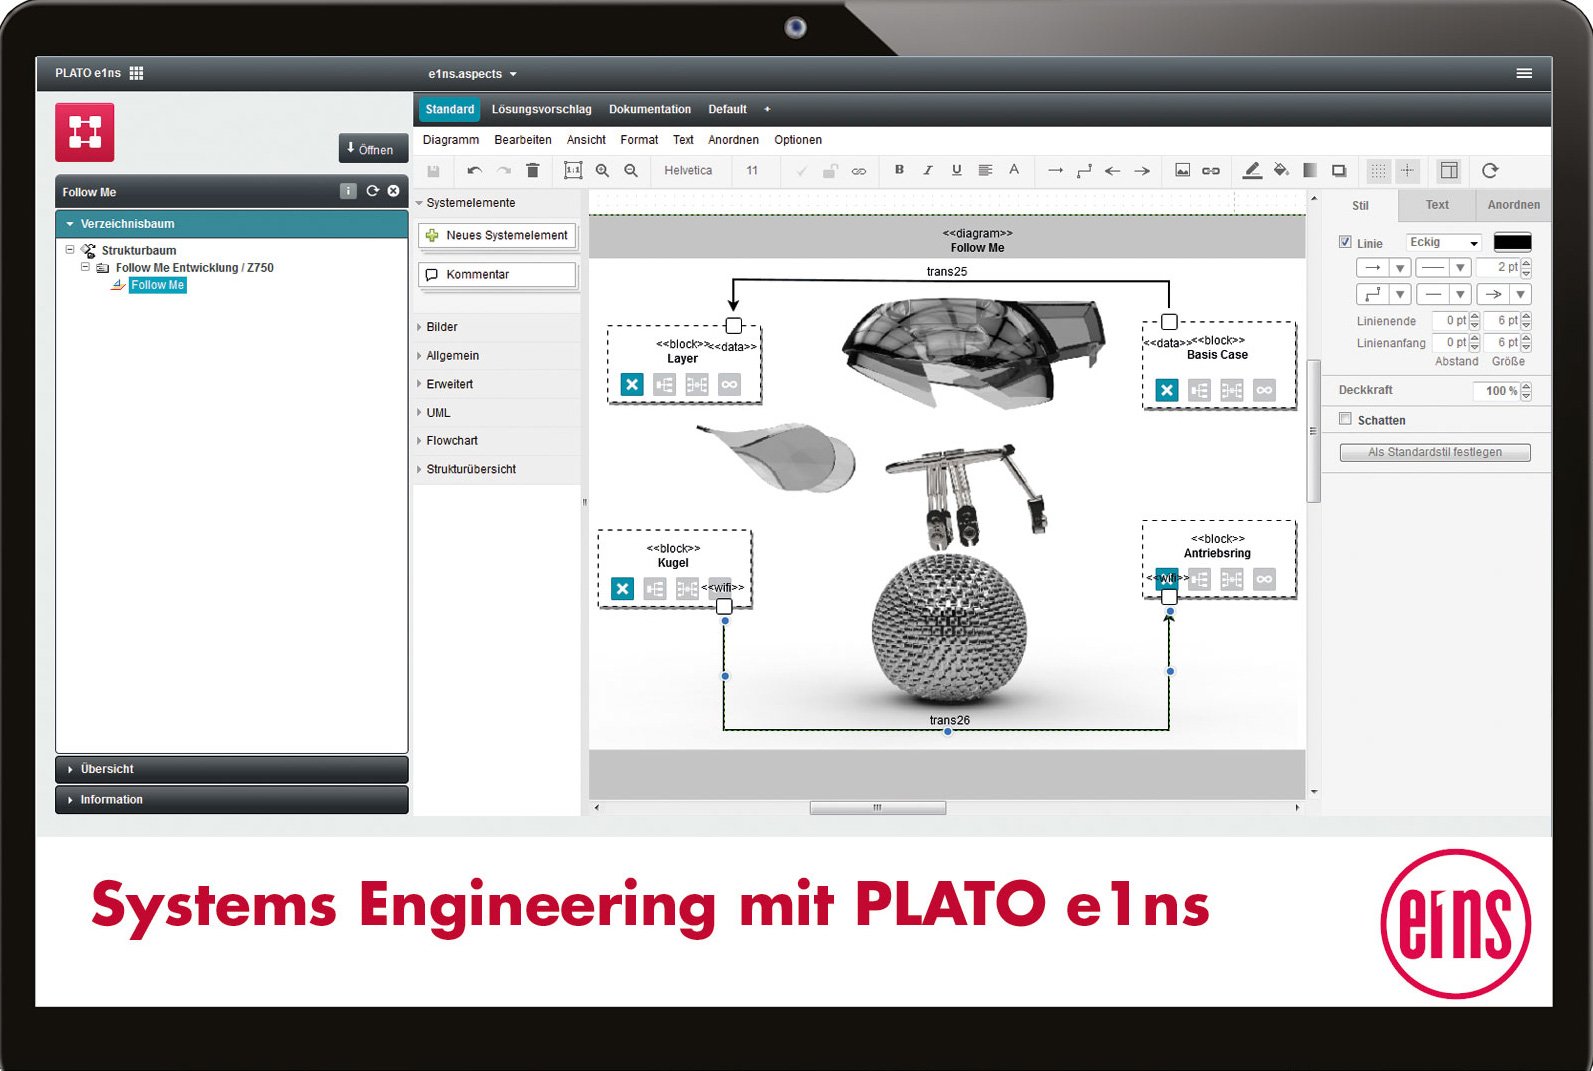1593x1071 pixels.
Task: Open the waypoint style dropdown in Stil panel
Action: pyautogui.click(x=1383, y=294)
